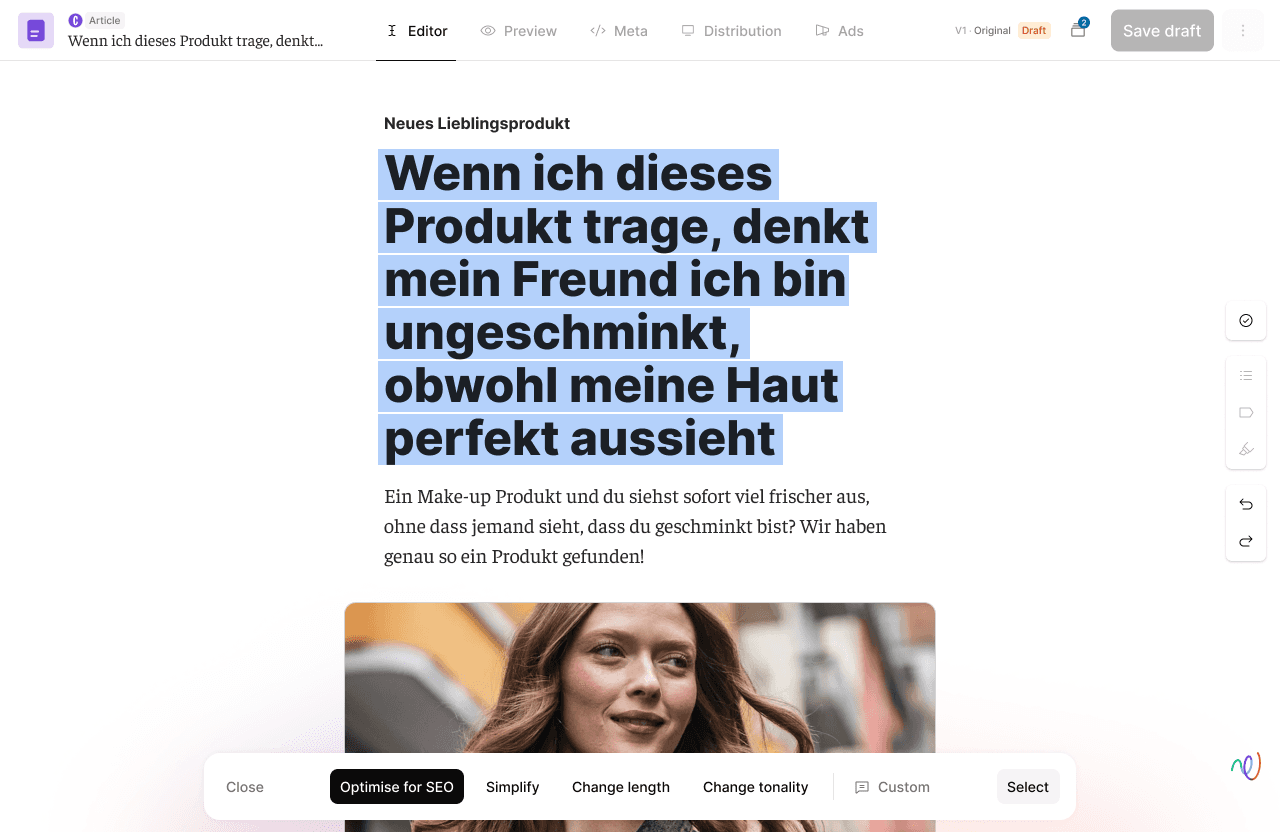Click the tag label icon in right sidebar
The image size is (1280, 832).
[1246, 412]
